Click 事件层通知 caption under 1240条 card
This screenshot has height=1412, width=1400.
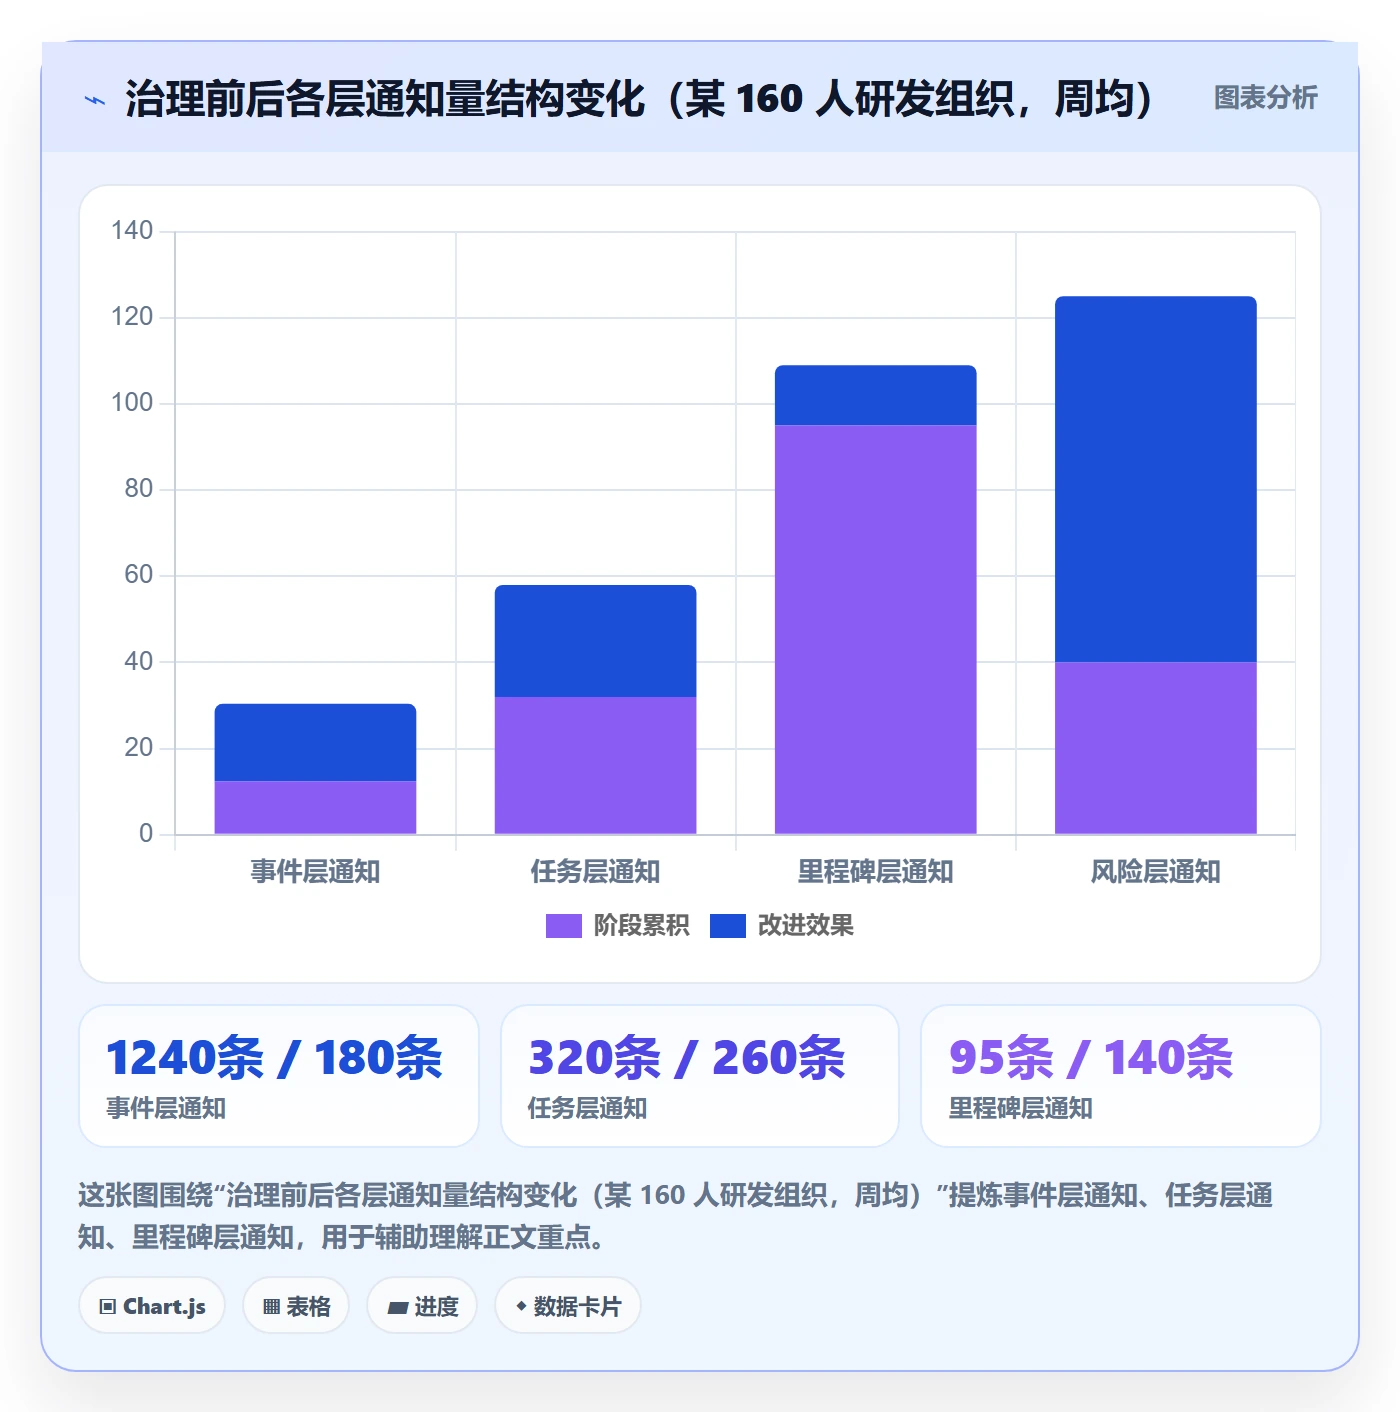[x=166, y=1108]
